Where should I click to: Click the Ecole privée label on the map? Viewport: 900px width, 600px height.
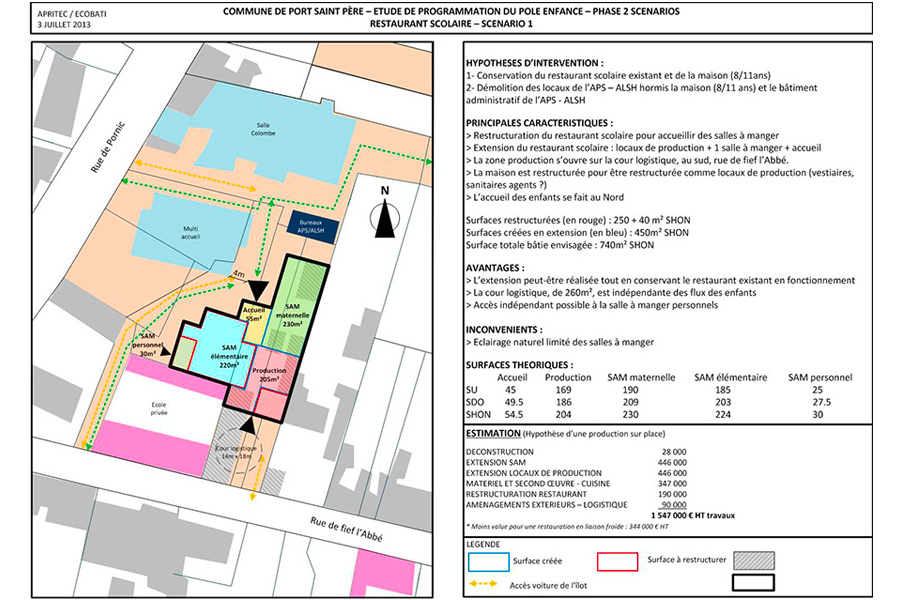pyautogui.click(x=159, y=408)
